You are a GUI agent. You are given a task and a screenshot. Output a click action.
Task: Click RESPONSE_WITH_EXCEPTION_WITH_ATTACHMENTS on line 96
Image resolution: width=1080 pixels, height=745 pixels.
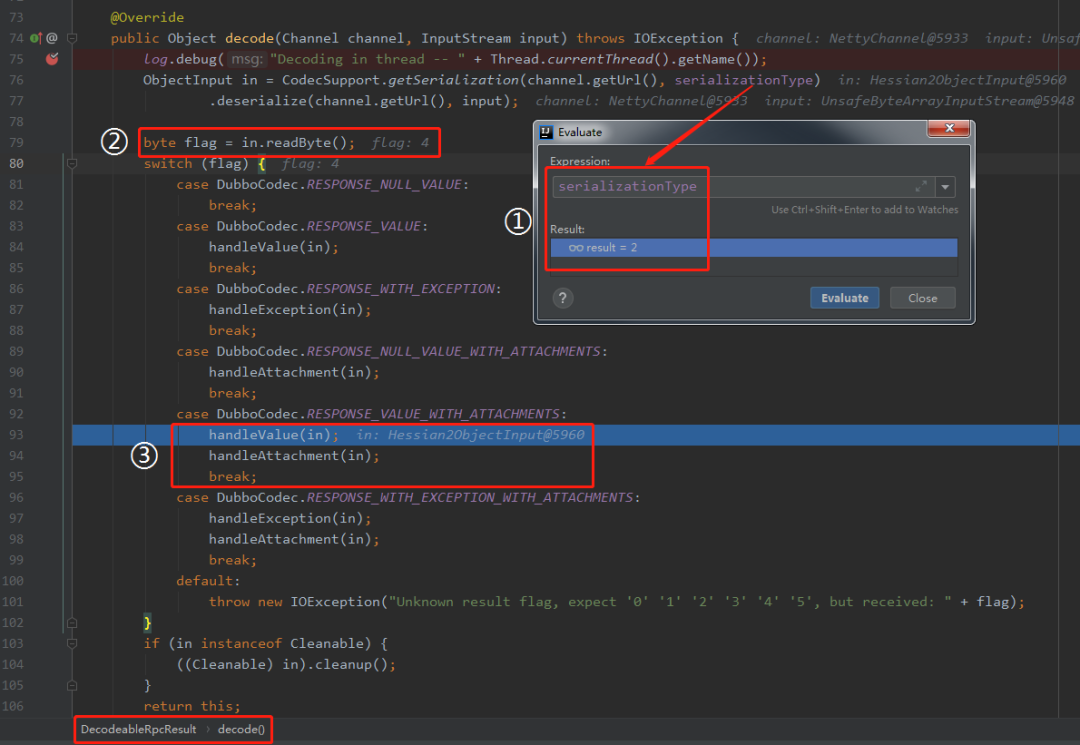pyautogui.click(x=470, y=498)
